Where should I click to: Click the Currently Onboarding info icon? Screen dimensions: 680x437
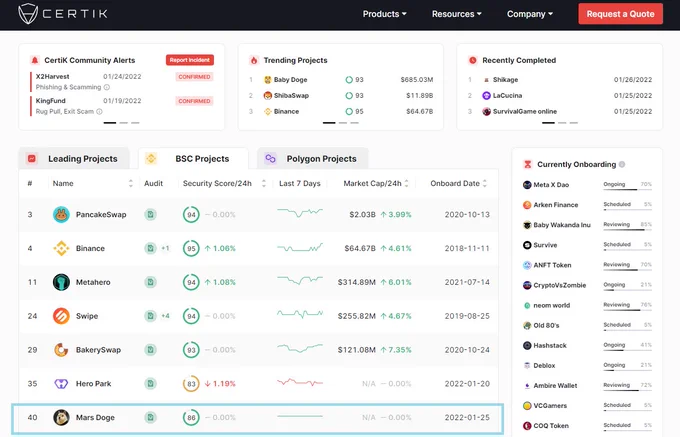pyautogui.click(x=622, y=164)
